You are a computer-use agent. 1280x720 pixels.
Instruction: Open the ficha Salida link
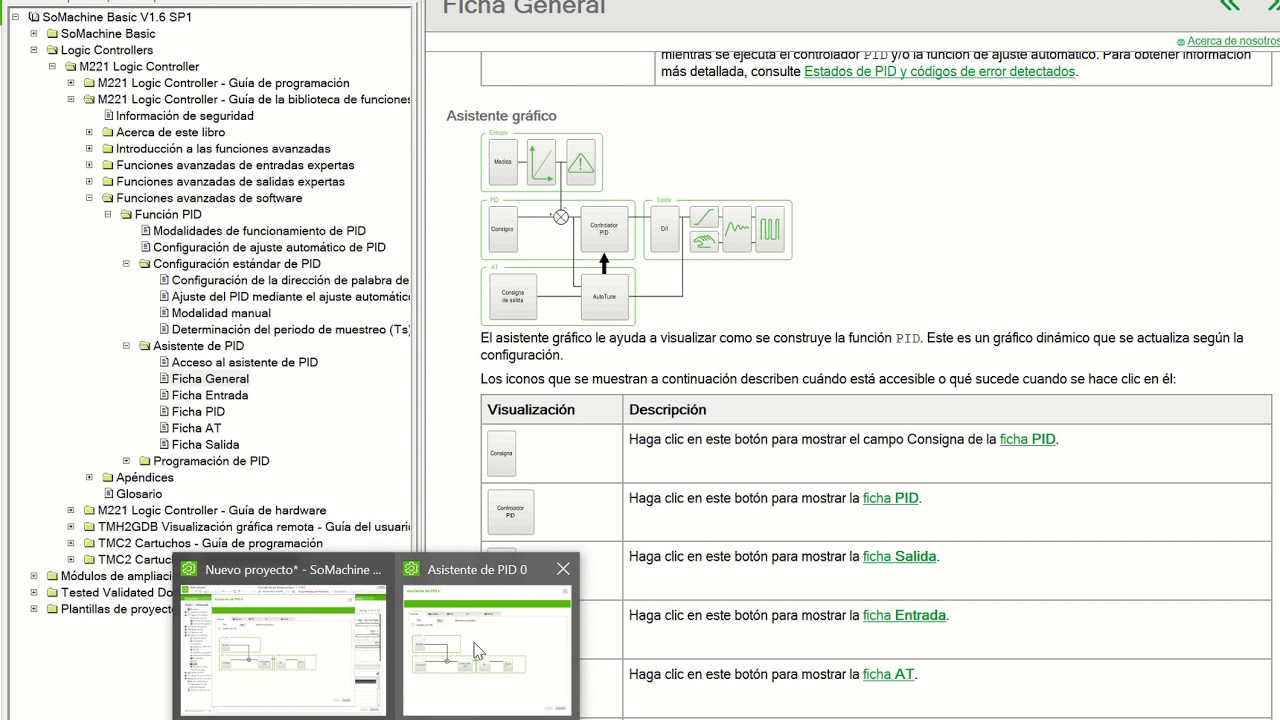coord(899,557)
